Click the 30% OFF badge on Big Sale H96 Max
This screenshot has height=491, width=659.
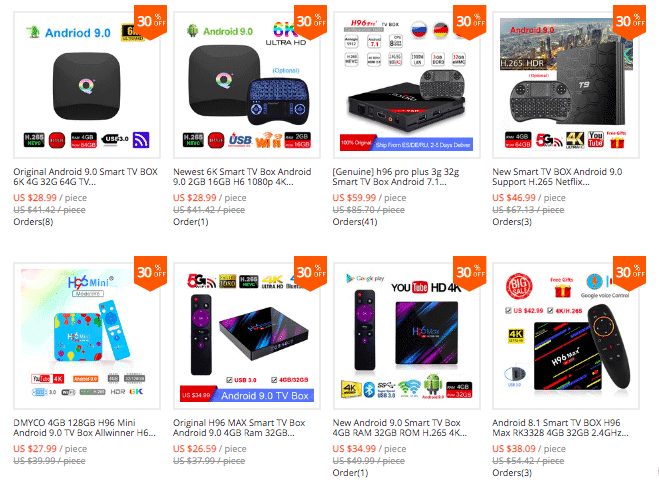coord(629,272)
